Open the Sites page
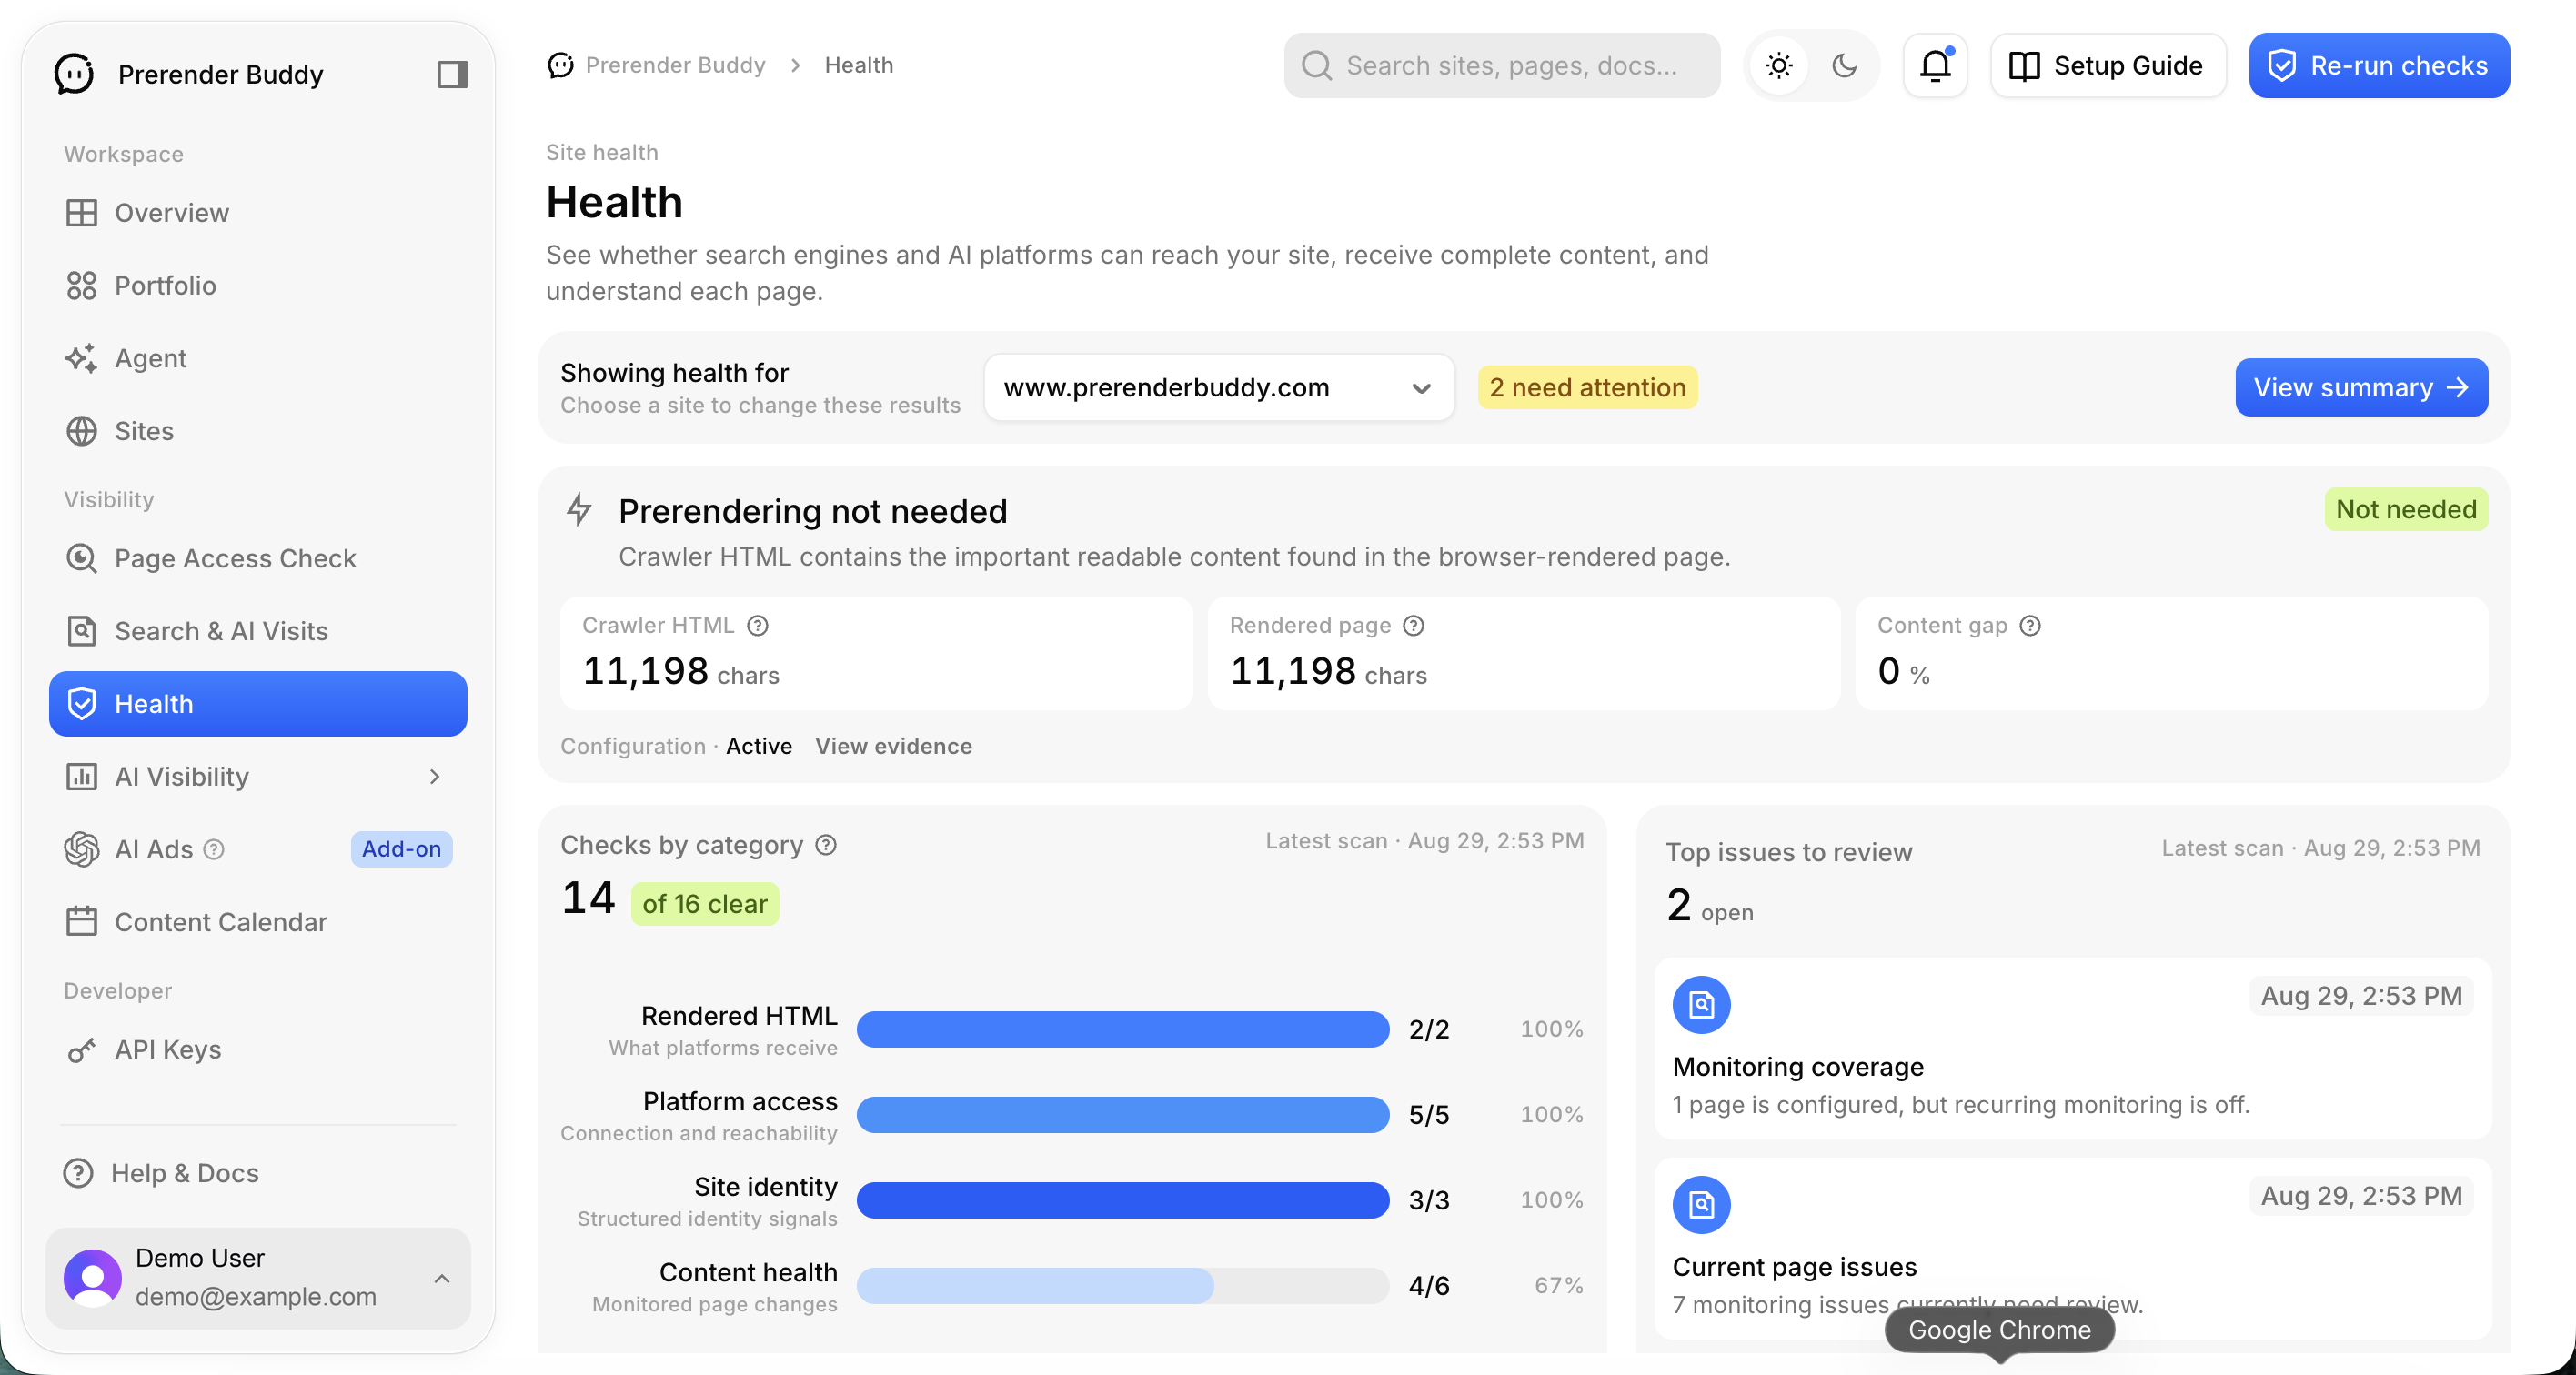This screenshot has height=1375, width=2576. [258, 431]
